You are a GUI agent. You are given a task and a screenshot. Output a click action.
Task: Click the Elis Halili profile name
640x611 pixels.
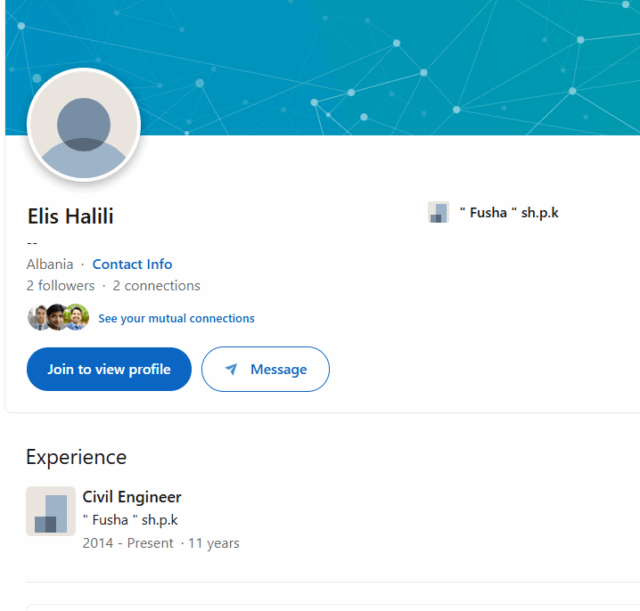(70, 216)
